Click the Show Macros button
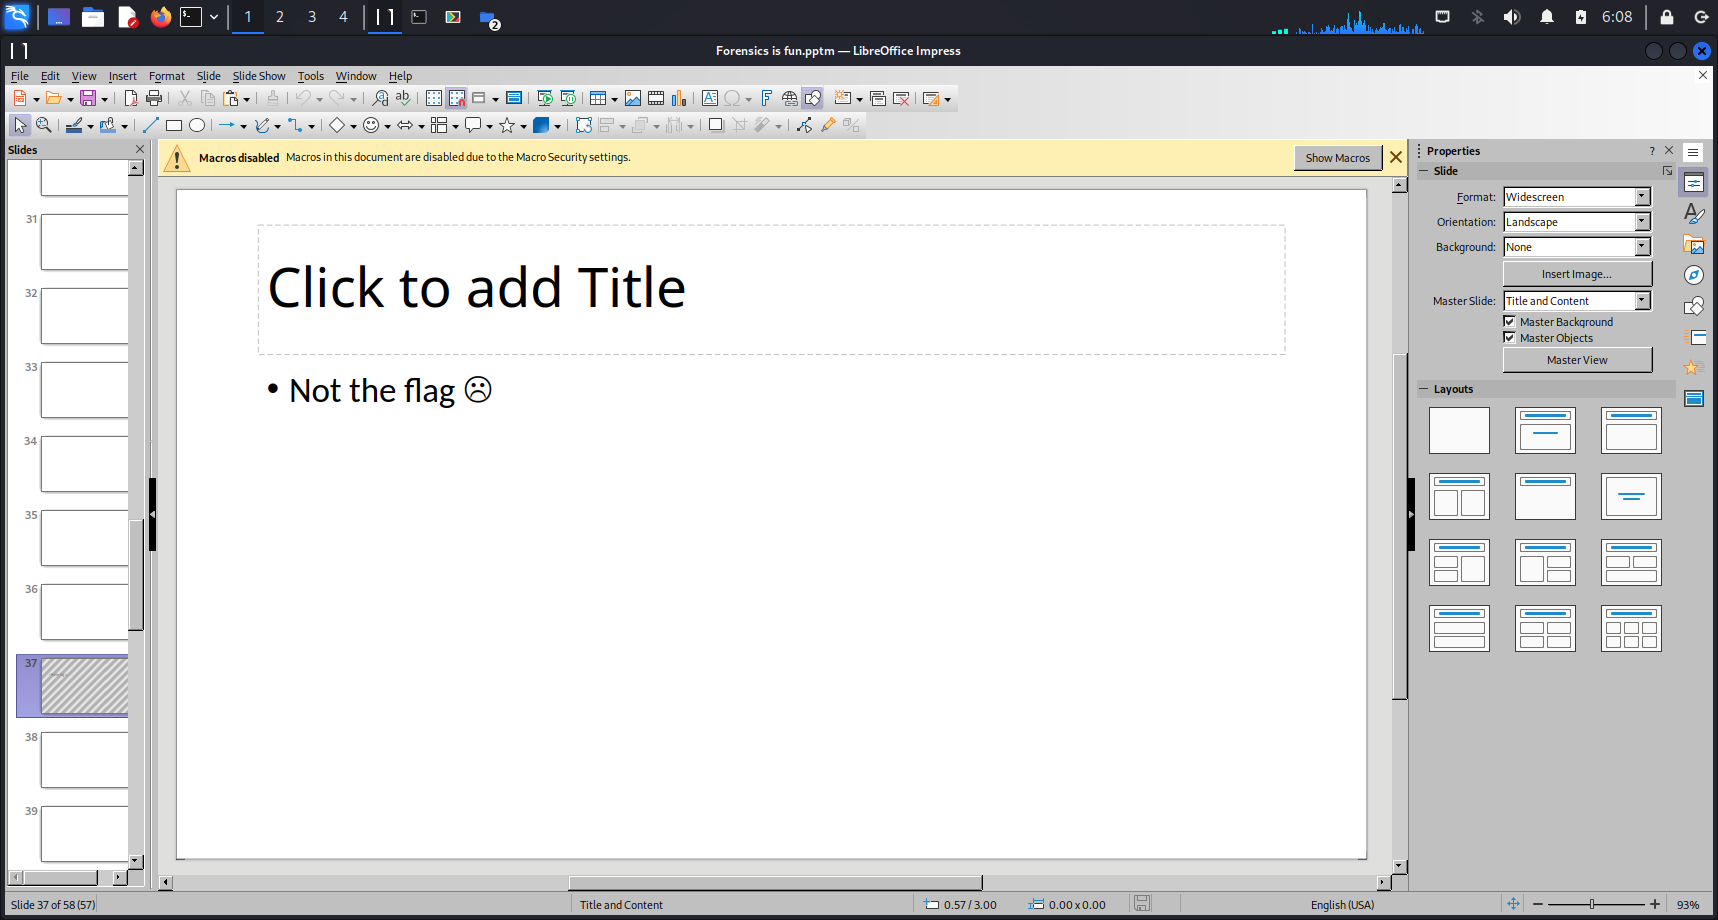This screenshot has width=1718, height=920. click(x=1337, y=158)
